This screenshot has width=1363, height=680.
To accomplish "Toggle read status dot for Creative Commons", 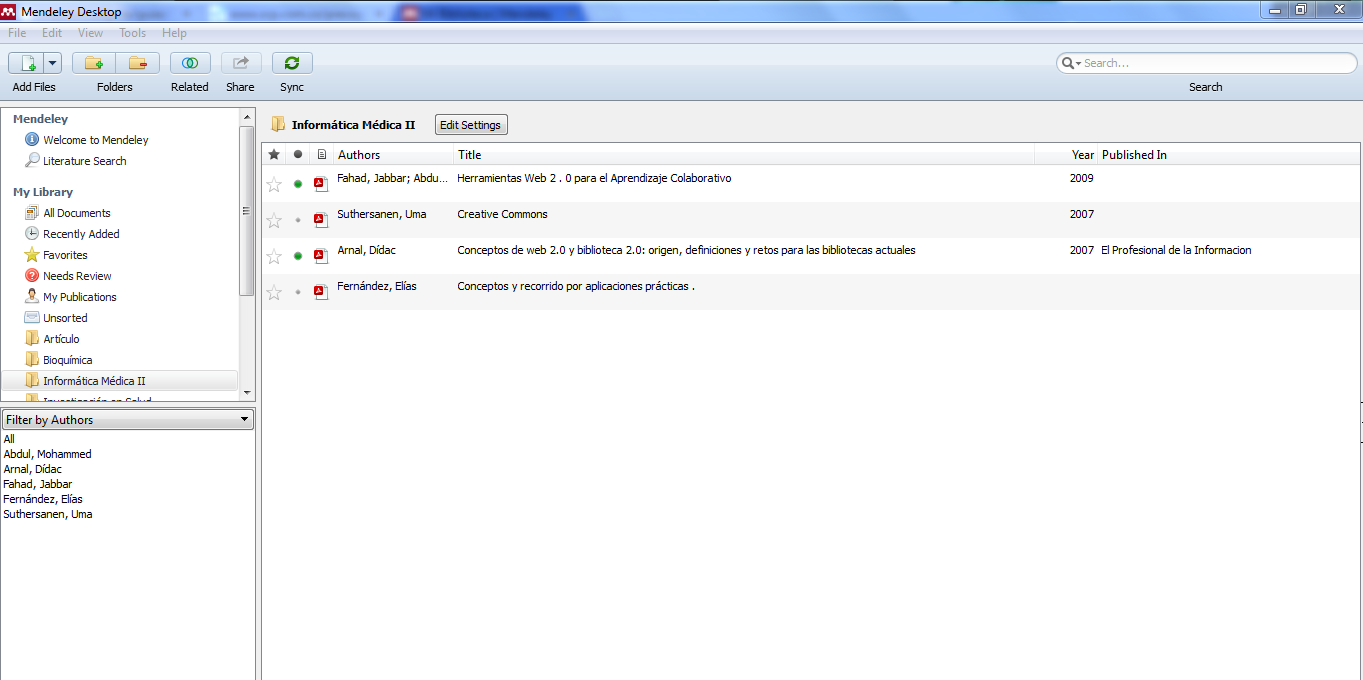I will tap(298, 220).
